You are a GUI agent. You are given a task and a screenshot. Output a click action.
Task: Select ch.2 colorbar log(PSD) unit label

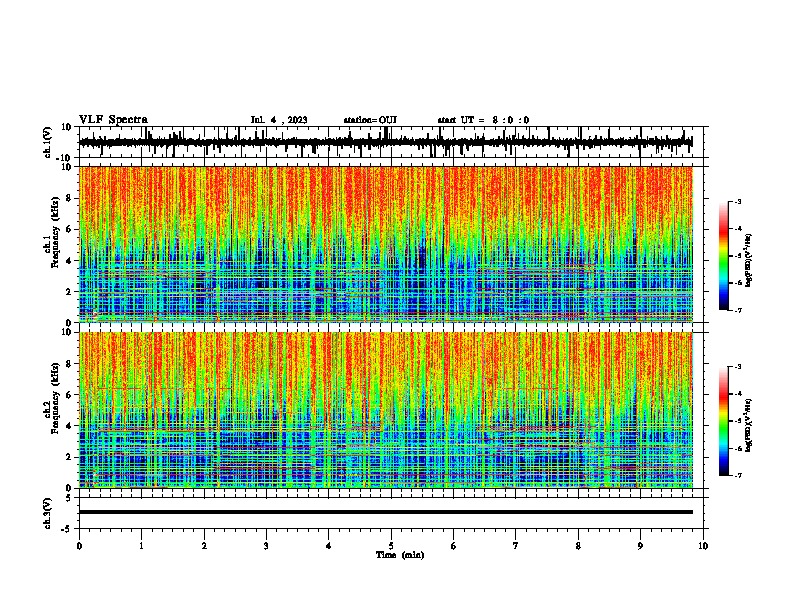tap(748, 426)
